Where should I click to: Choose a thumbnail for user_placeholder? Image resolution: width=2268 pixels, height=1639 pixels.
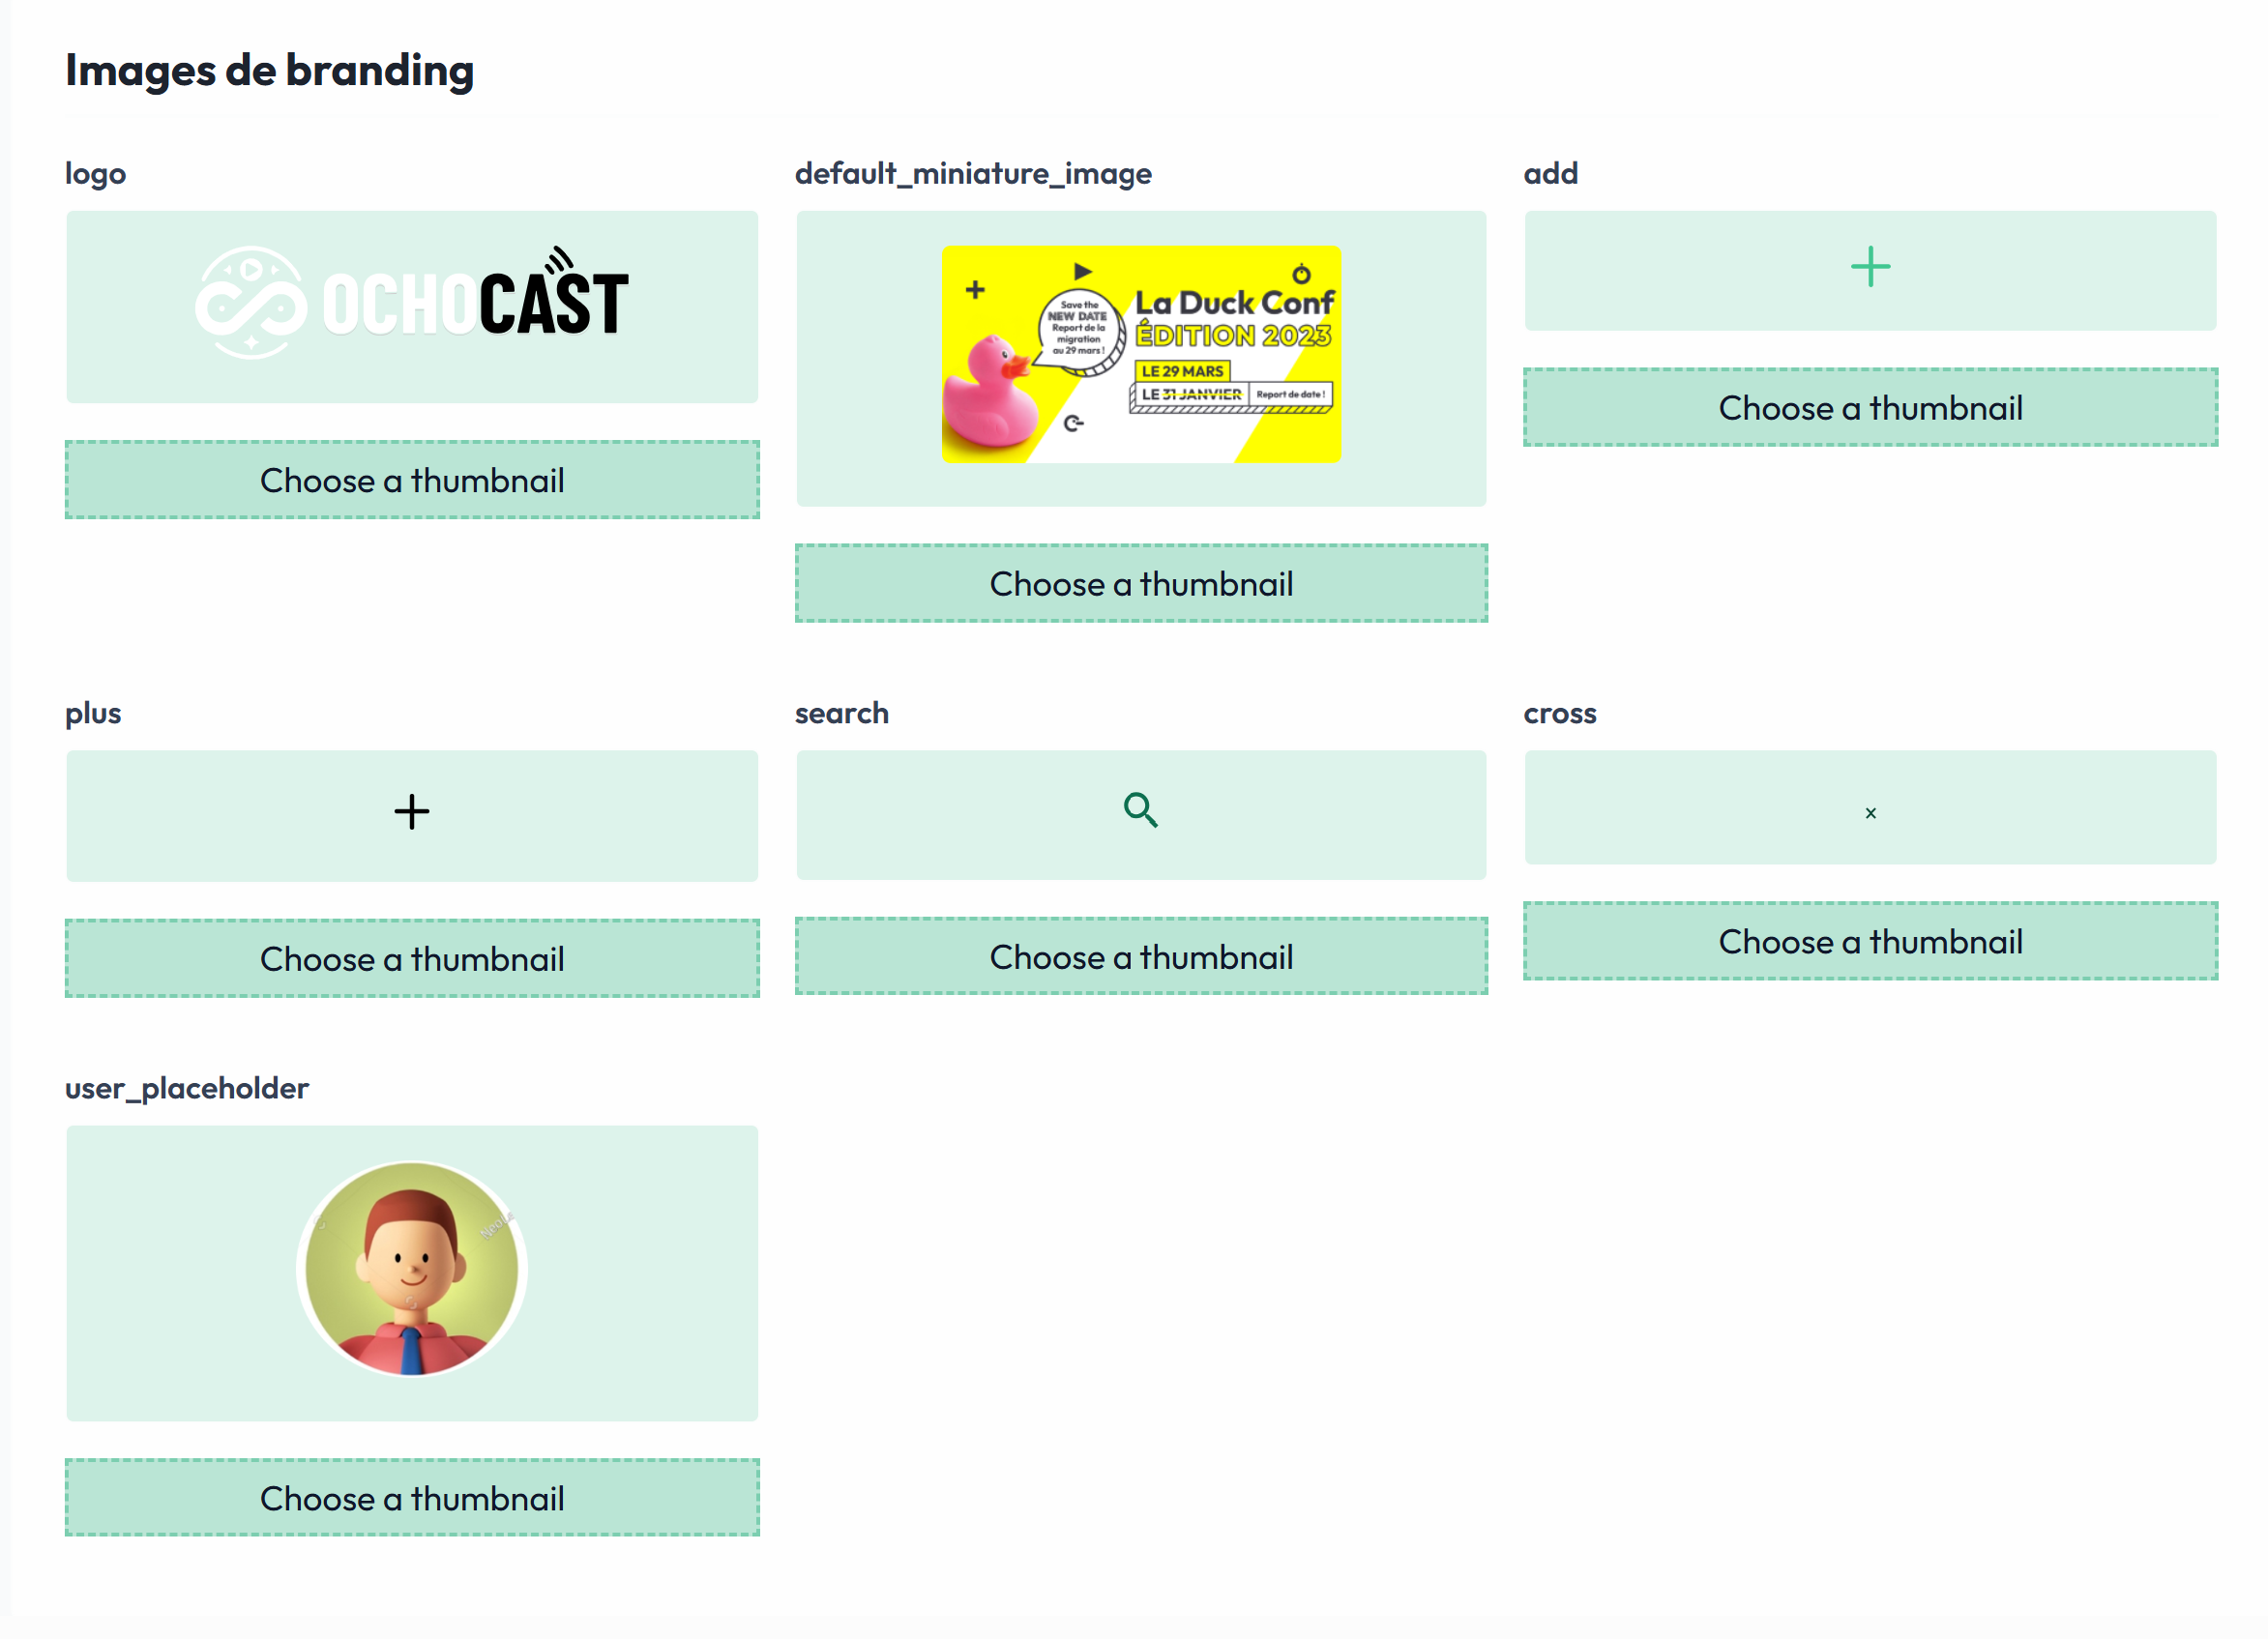click(x=412, y=1497)
